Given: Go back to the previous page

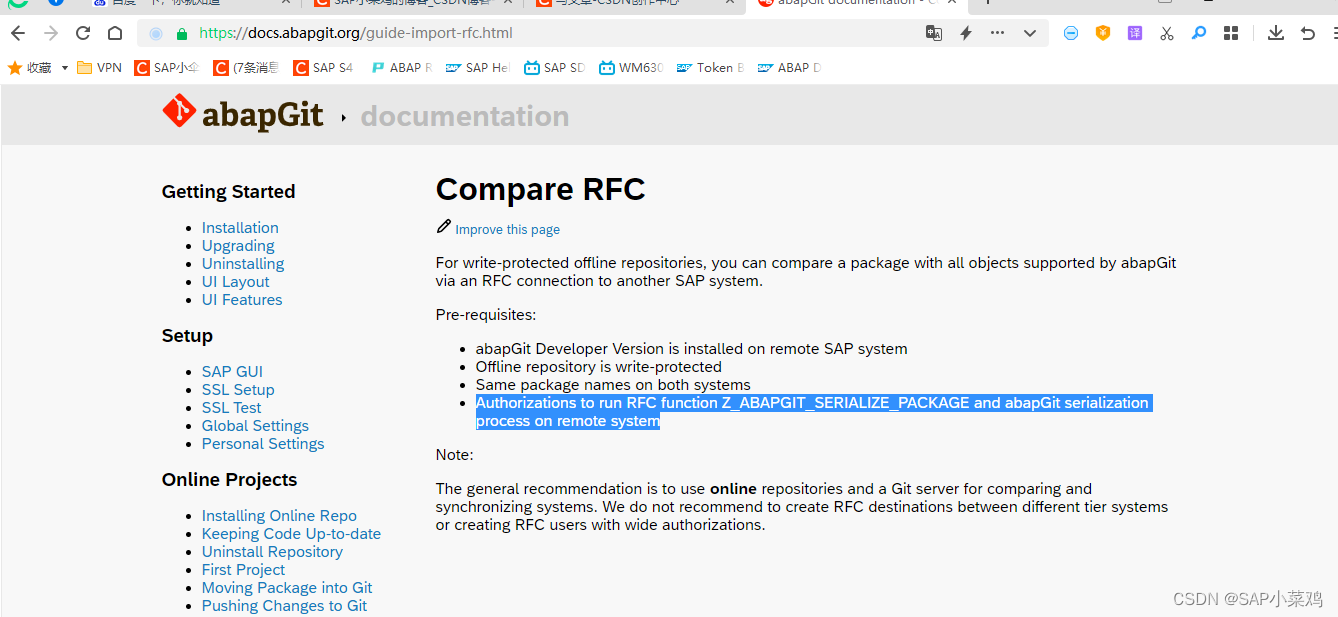Looking at the screenshot, I should tap(18, 33).
